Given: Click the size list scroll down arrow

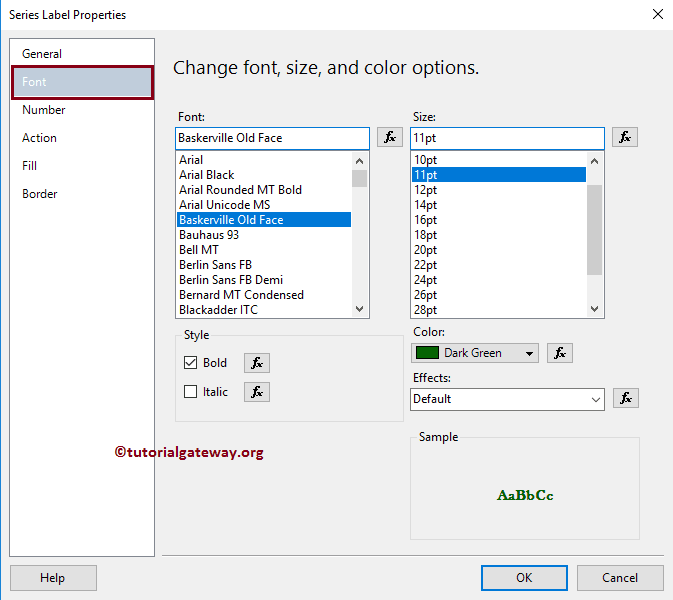Looking at the screenshot, I should pyautogui.click(x=594, y=309).
